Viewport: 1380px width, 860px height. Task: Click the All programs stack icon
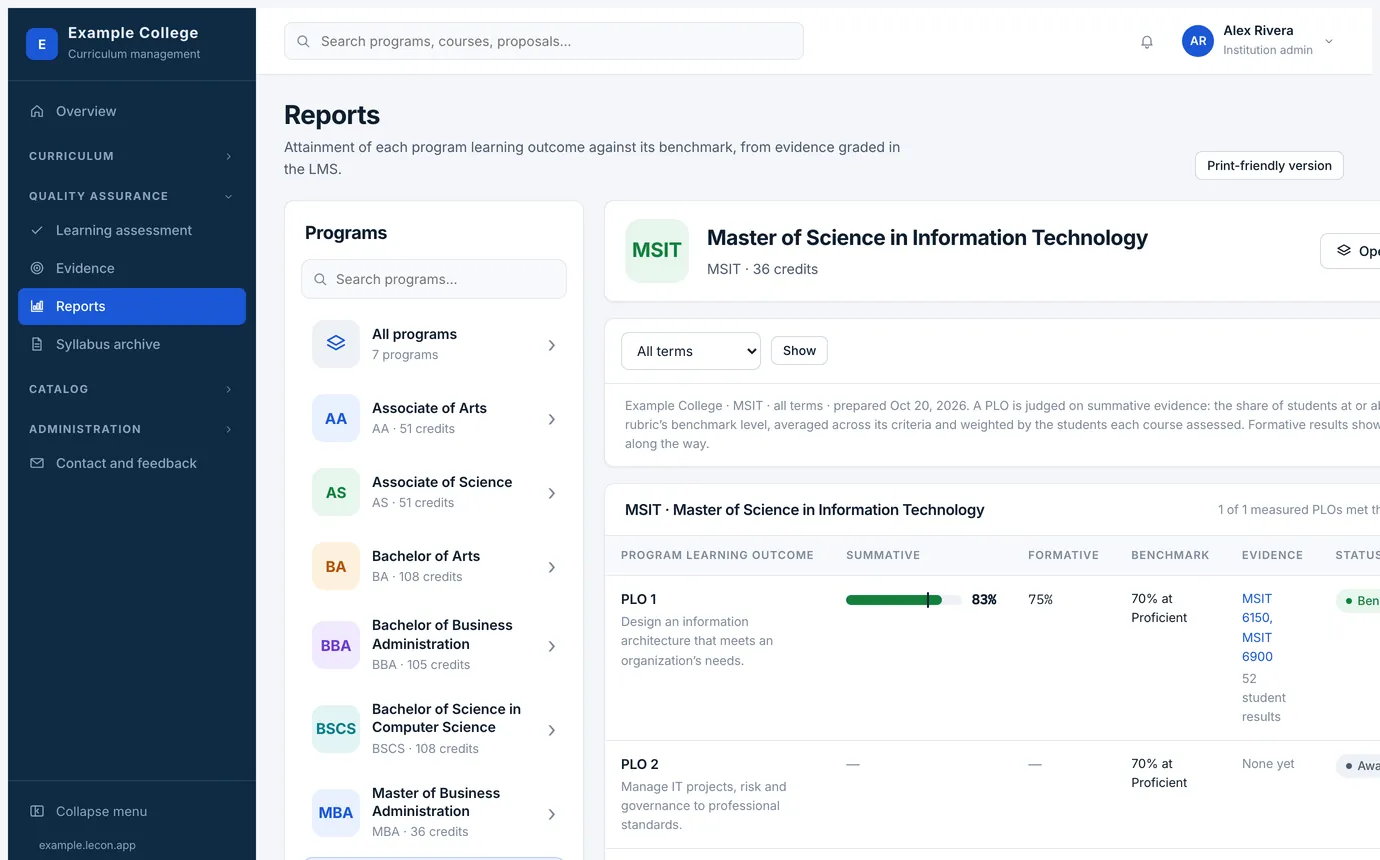(x=336, y=344)
